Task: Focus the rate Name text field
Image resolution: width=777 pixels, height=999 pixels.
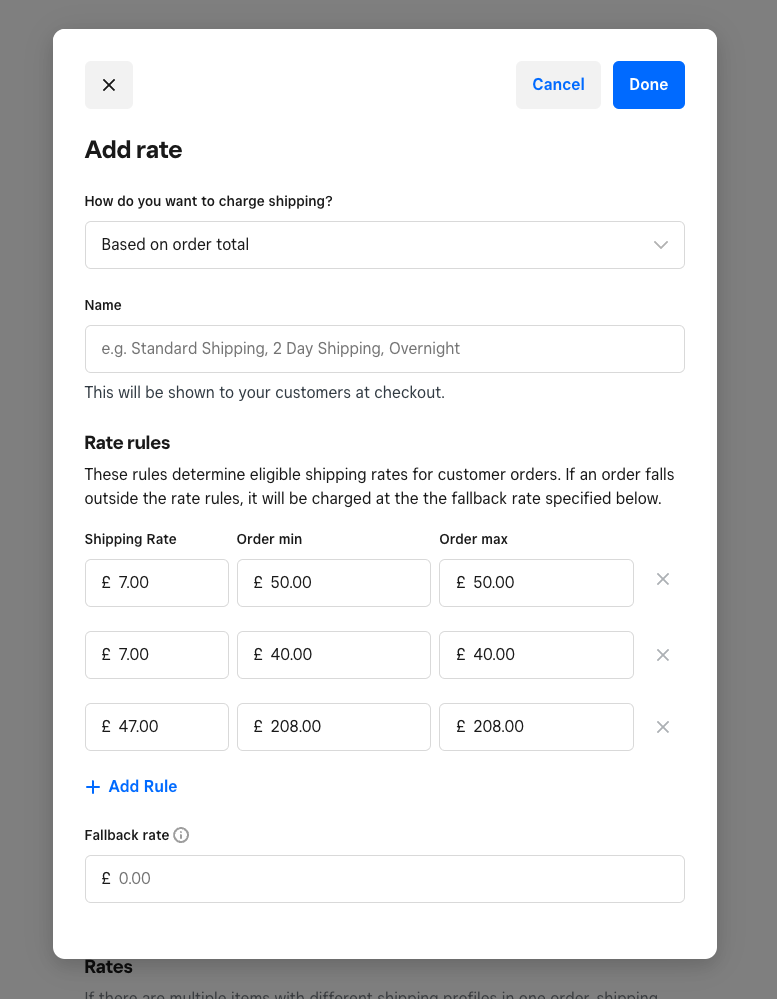Action: (384, 349)
